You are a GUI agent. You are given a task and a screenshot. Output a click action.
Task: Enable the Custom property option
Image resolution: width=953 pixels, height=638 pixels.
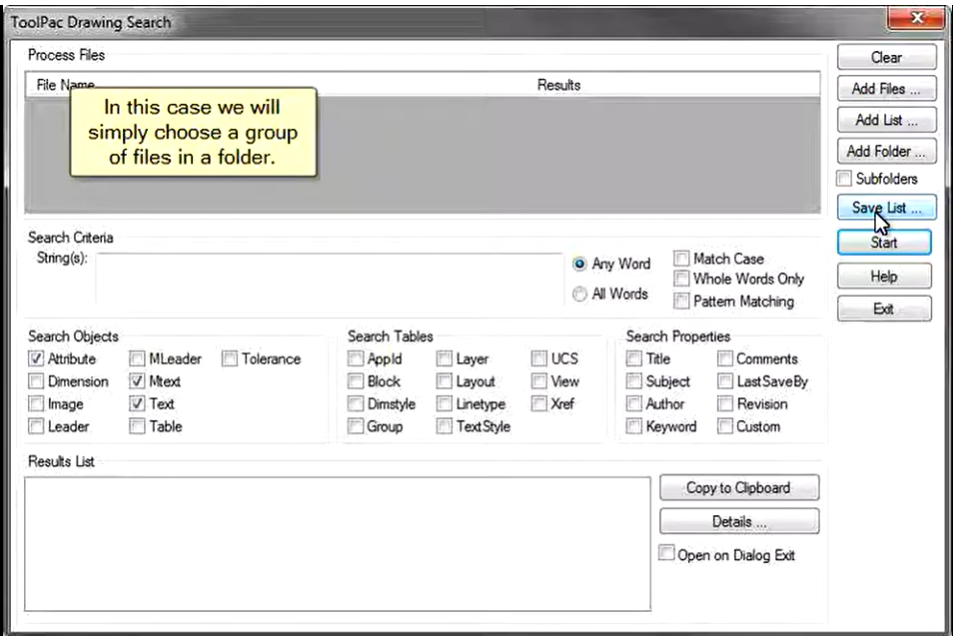pyautogui.click(x=724, y=427)
